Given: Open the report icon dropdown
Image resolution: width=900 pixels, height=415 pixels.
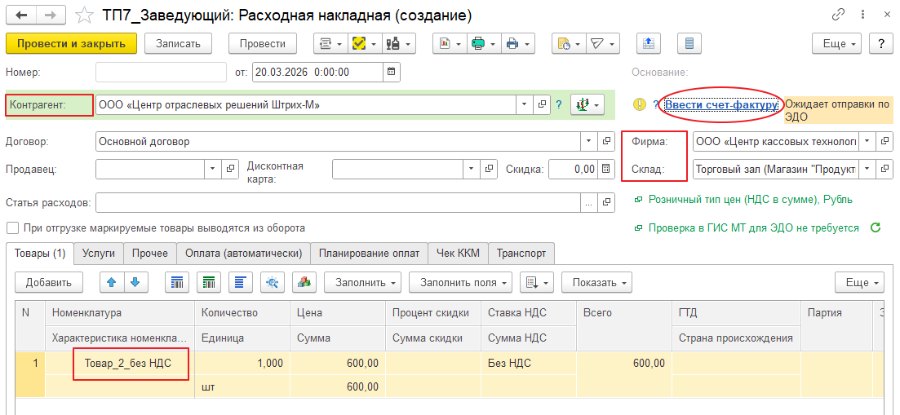Looking at the screenshot, I should 449,44.
